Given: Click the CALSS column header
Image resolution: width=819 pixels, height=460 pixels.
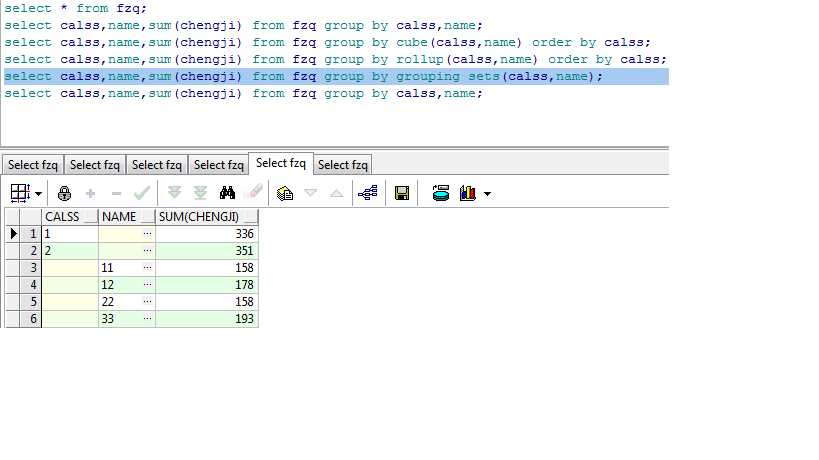Looking at the screenshot, I should click(69, 217).
